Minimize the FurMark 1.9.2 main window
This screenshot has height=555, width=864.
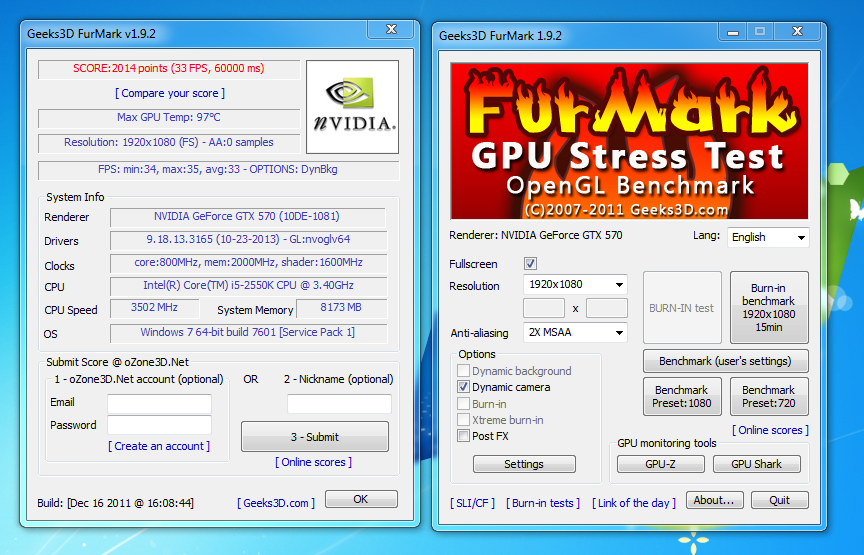click(733, 31)
